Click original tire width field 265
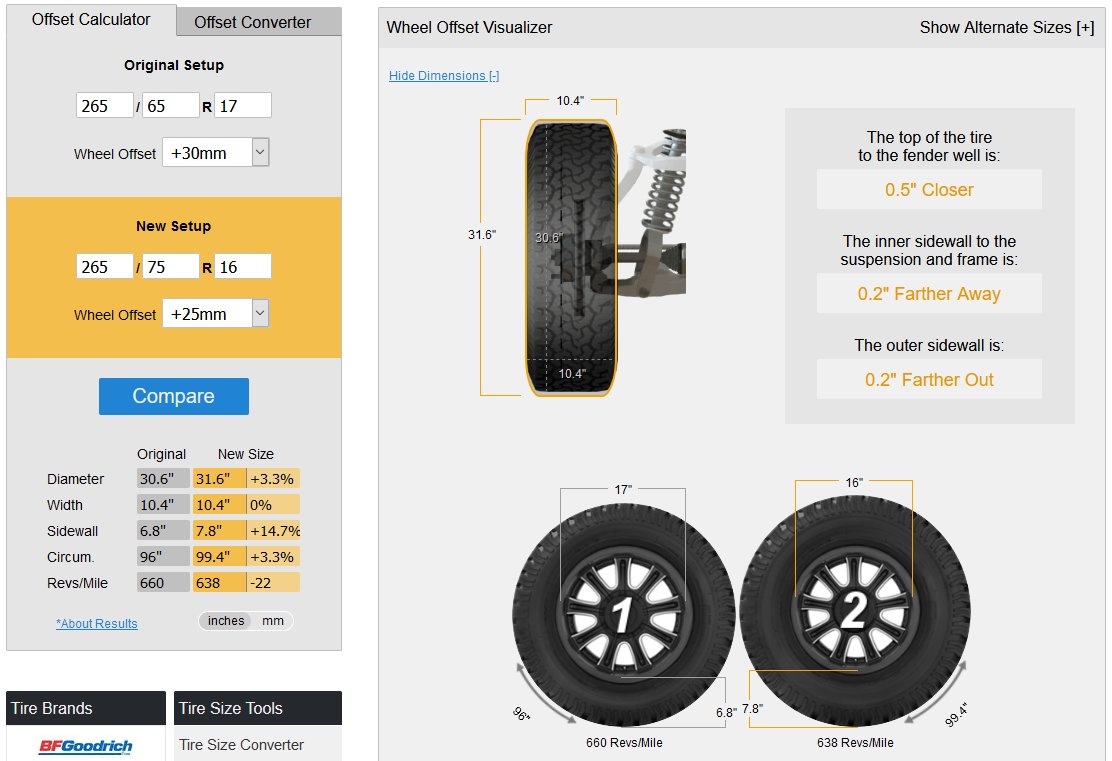 pyautogui.click(x=104, y=106)
